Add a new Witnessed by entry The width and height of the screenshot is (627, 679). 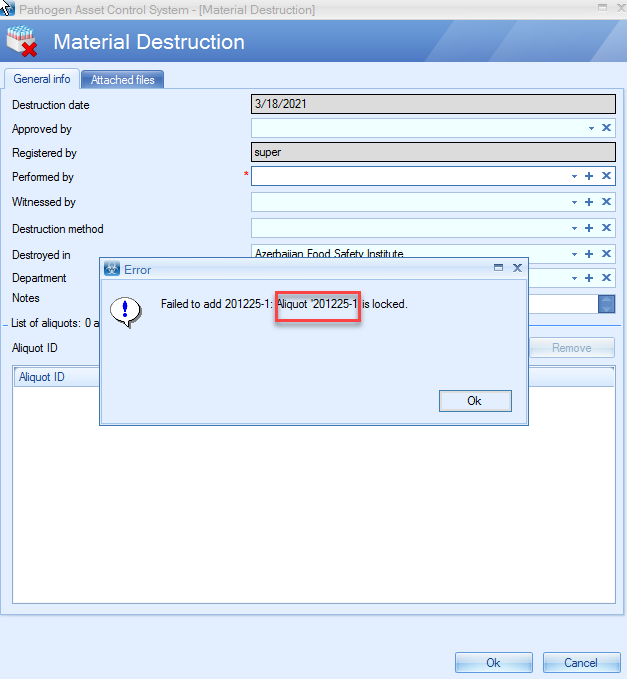tap(590, 202)
